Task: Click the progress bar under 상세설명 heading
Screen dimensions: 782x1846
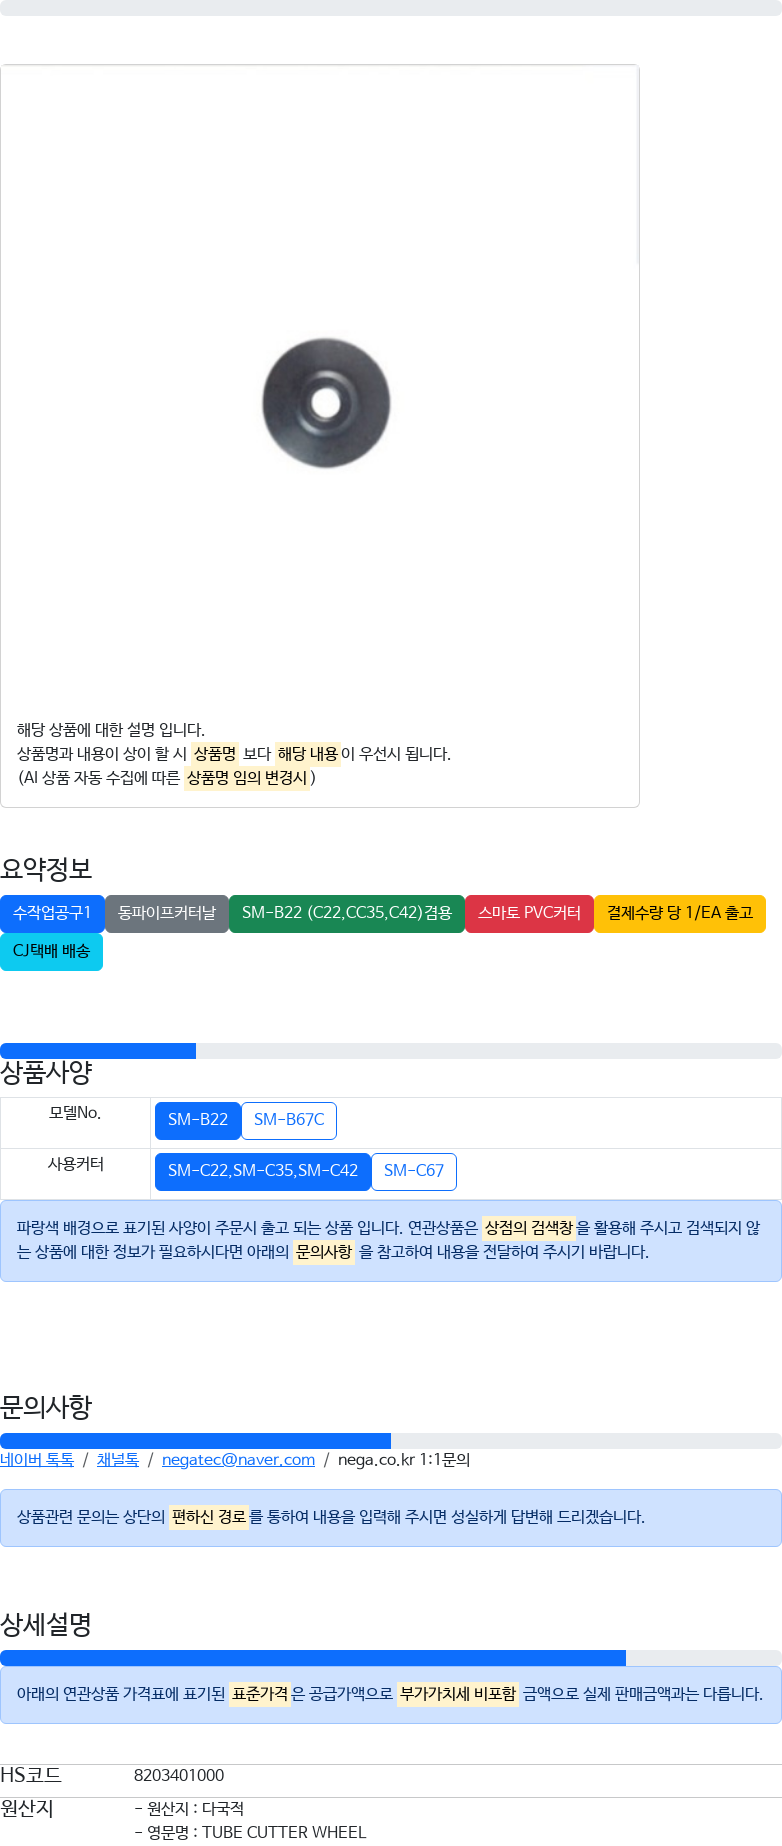Action: [x=390, y=1658]
